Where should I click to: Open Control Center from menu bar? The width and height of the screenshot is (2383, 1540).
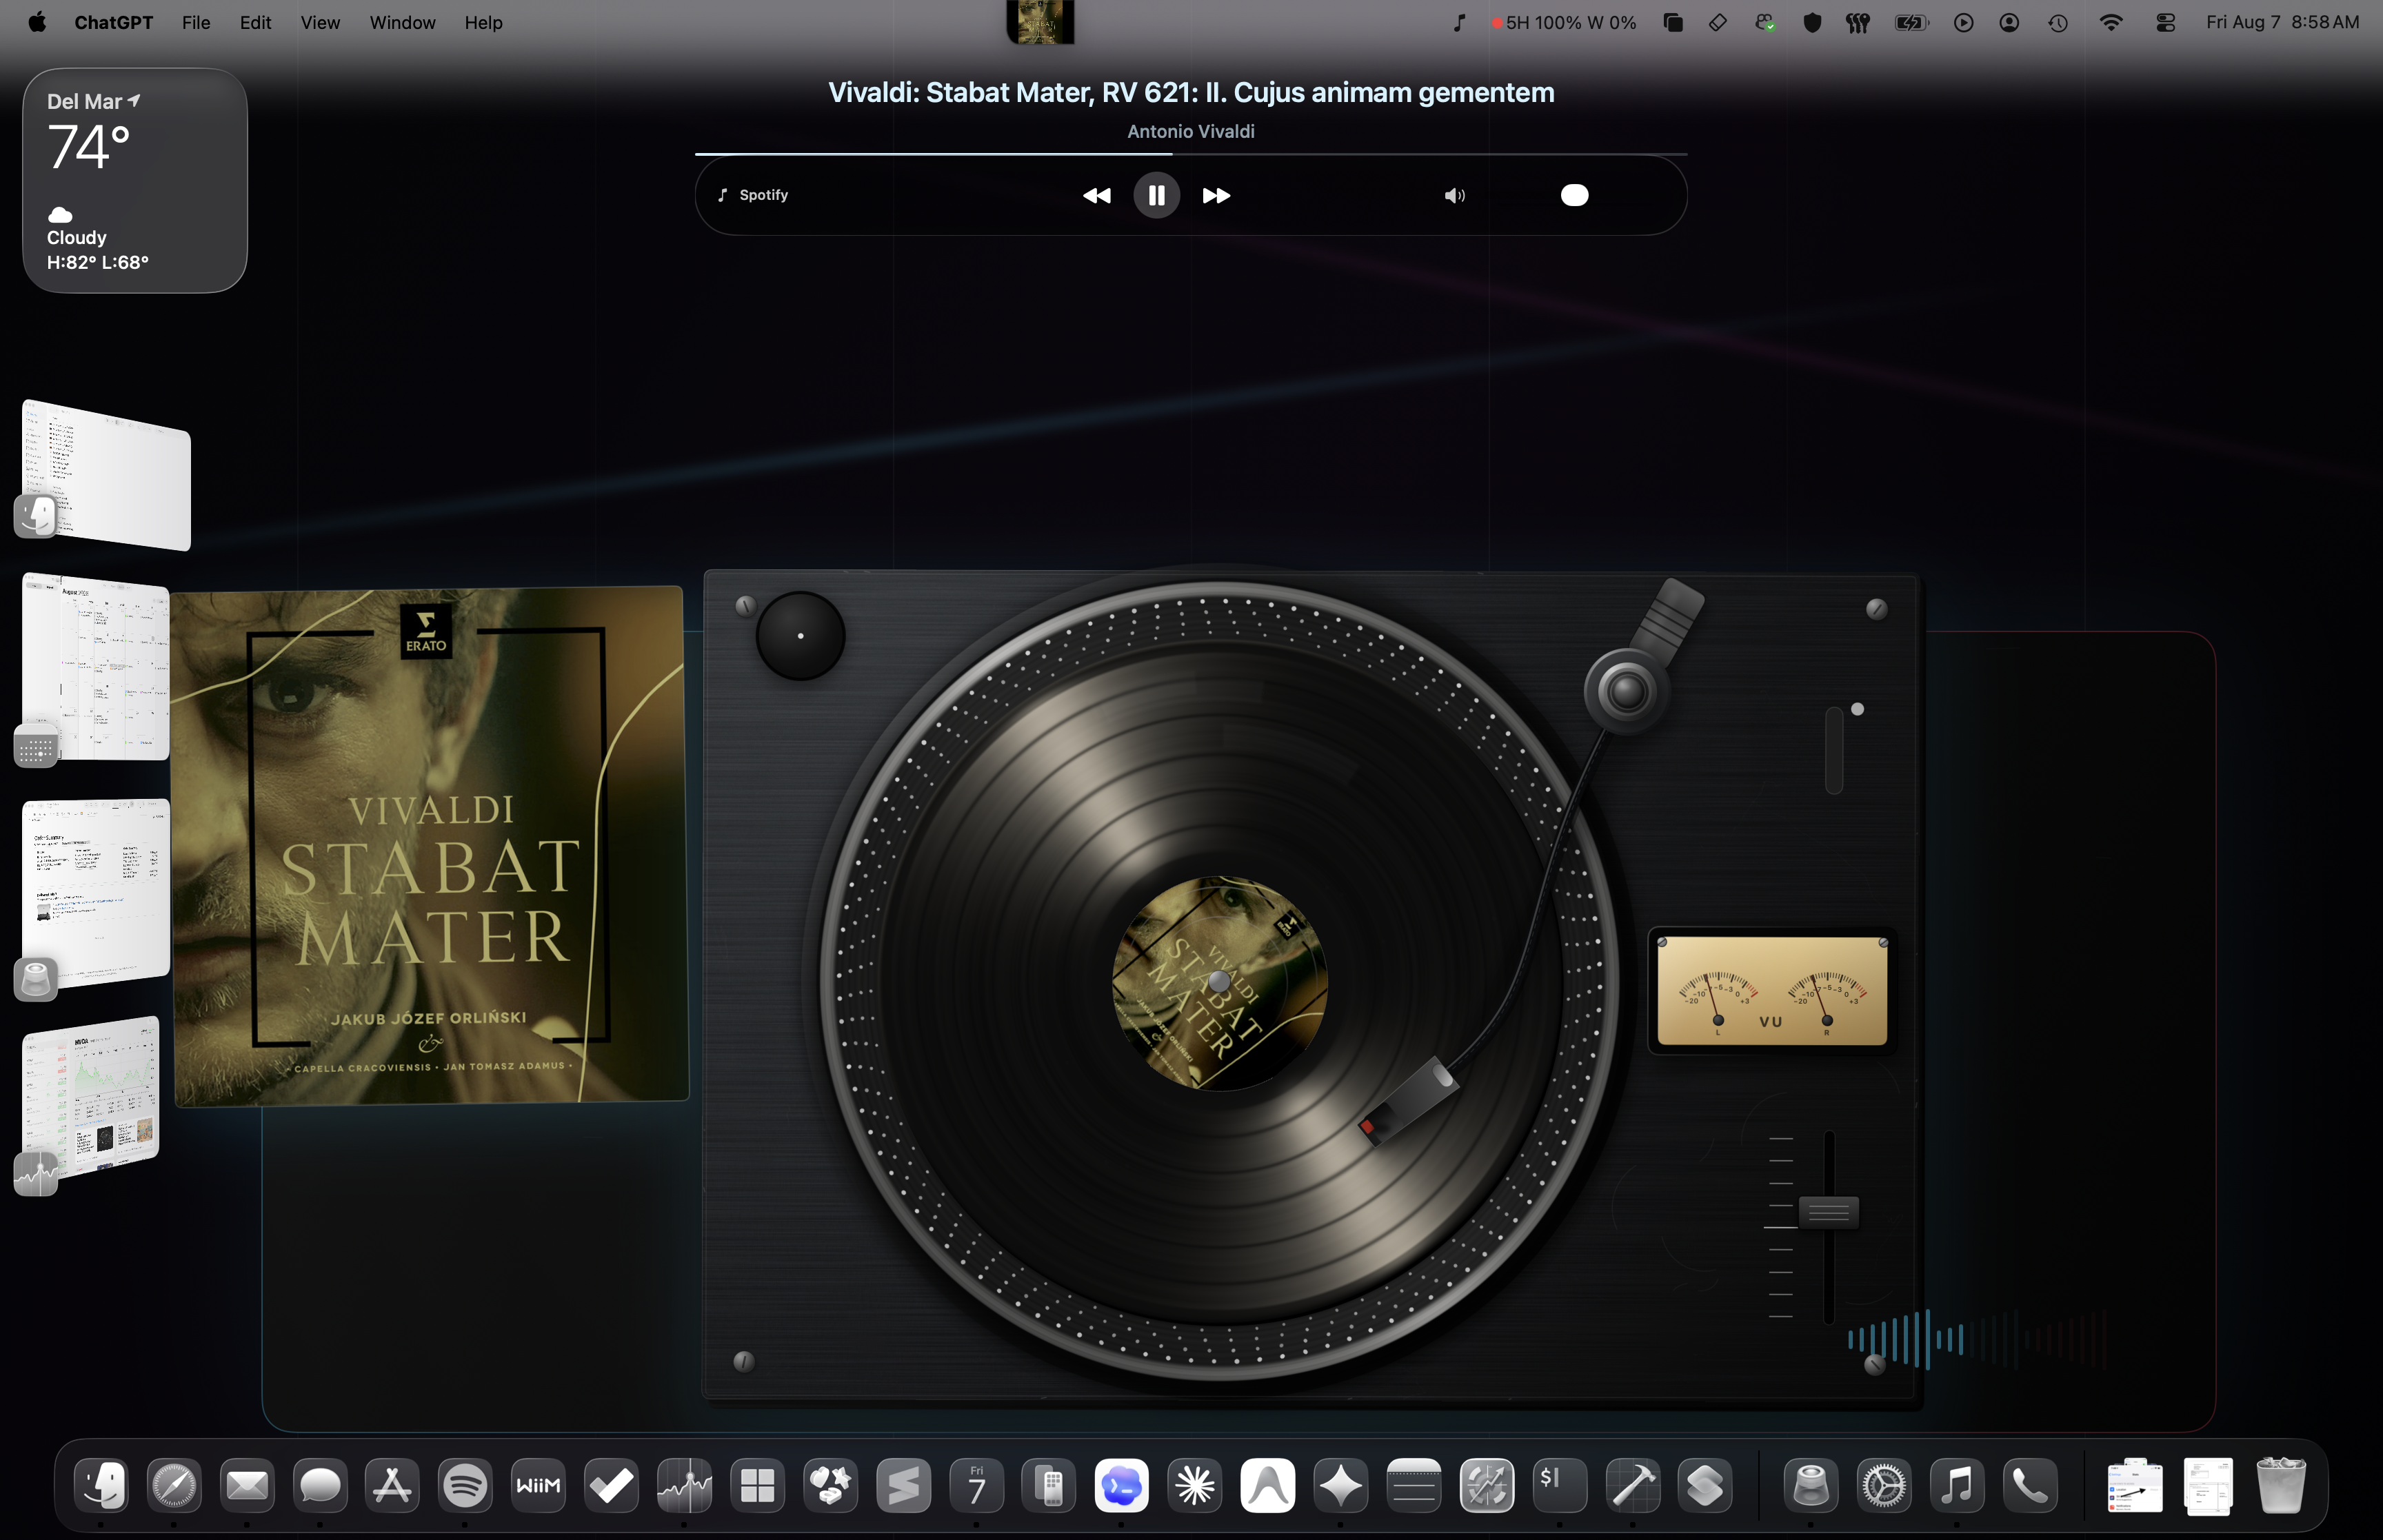(2165, 22)
